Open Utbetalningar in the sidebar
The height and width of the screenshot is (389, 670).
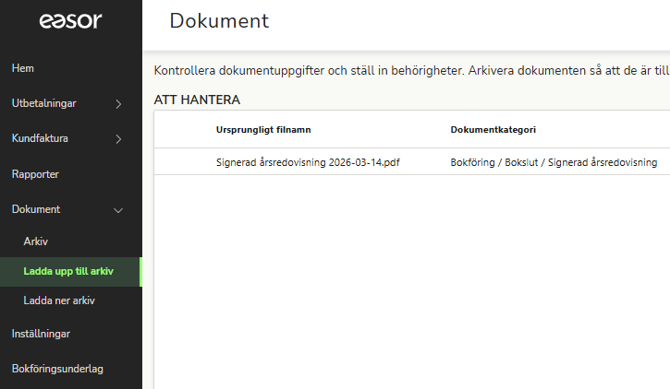(44, 103)
